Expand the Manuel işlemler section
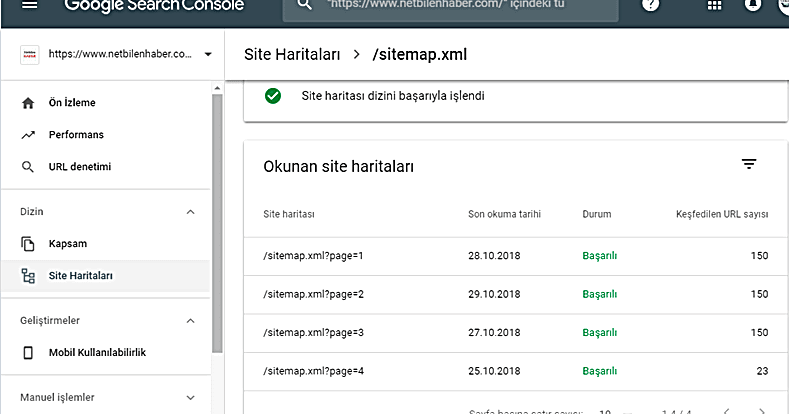This screenshot has width=789, height=414. 190,397
